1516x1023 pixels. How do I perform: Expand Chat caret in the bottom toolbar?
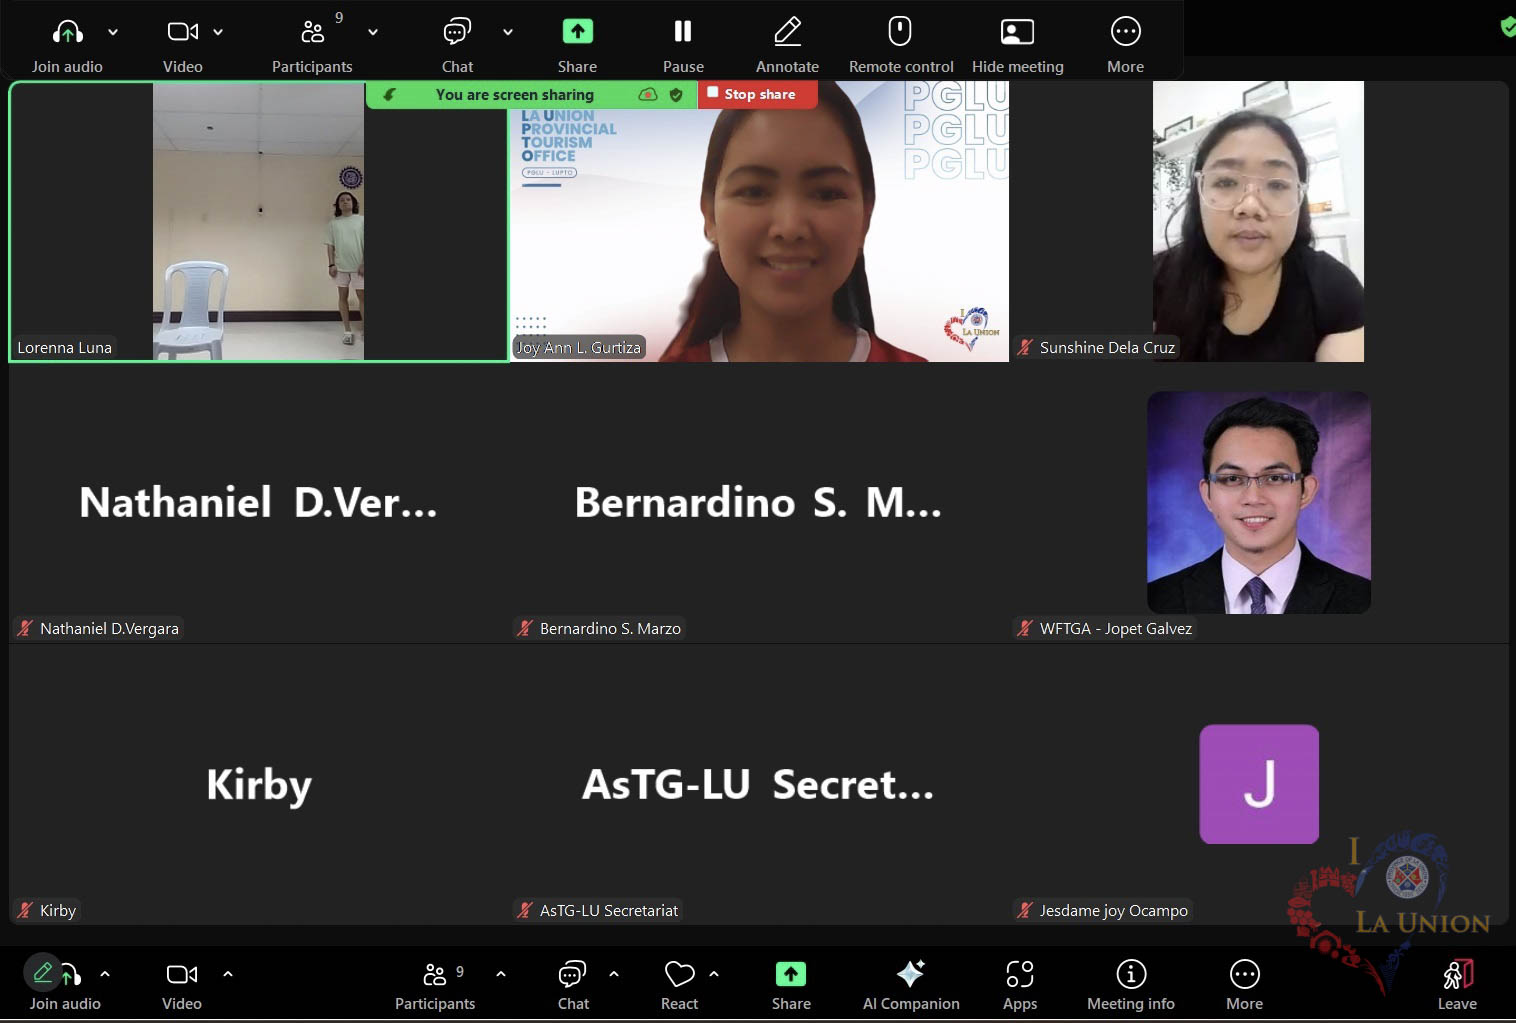(x=614, y=974)
